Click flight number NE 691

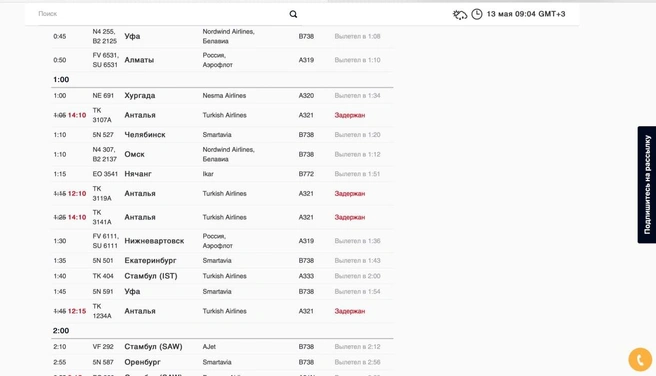103,95
